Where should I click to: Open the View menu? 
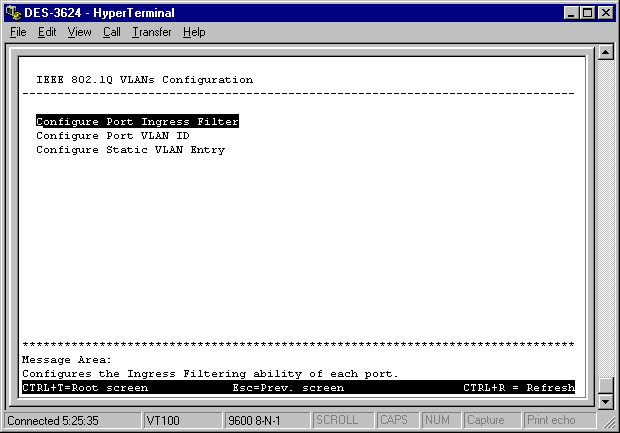(x=79, y=32)
